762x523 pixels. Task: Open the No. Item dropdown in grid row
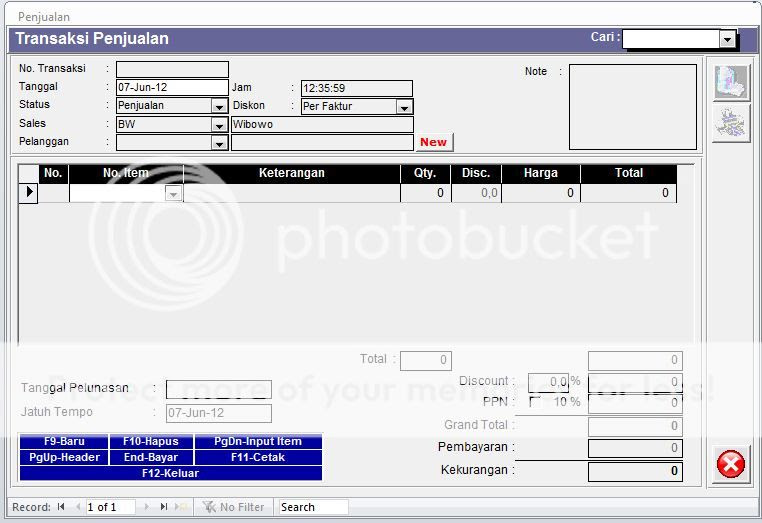(x=174, y=193)
